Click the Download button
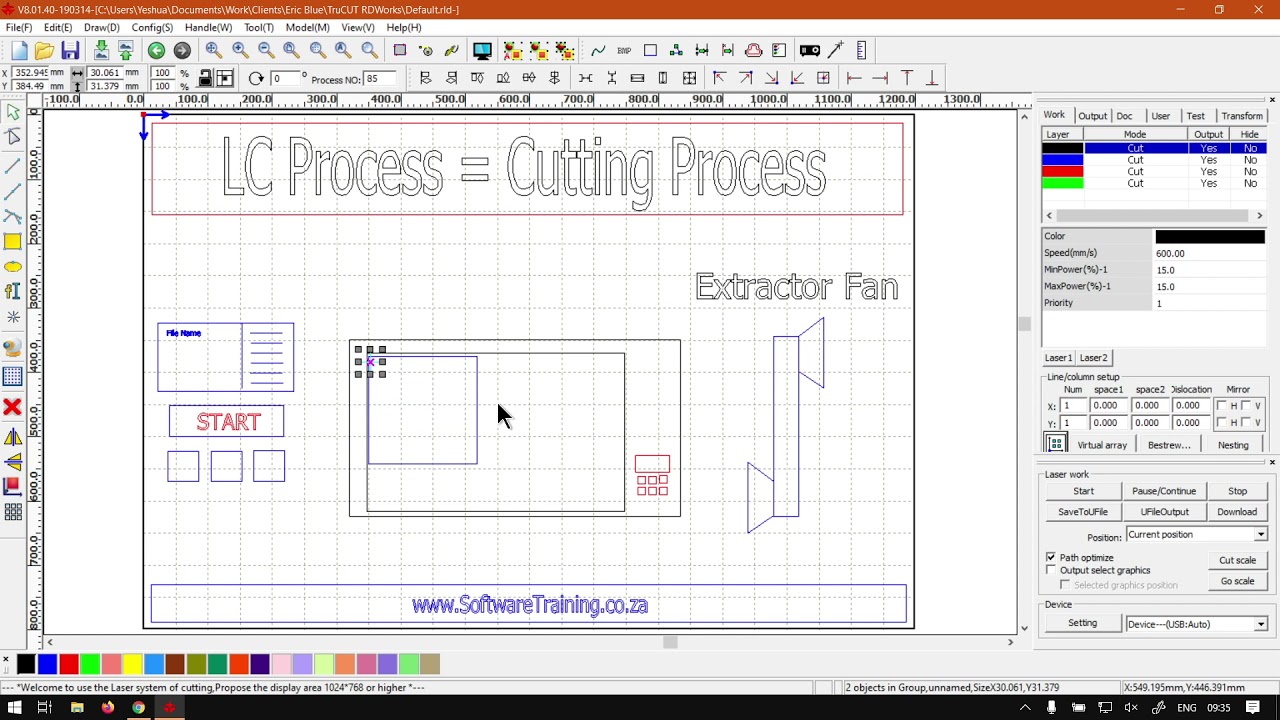This screenshot has width=1280, height=720. click(1237, 512)
